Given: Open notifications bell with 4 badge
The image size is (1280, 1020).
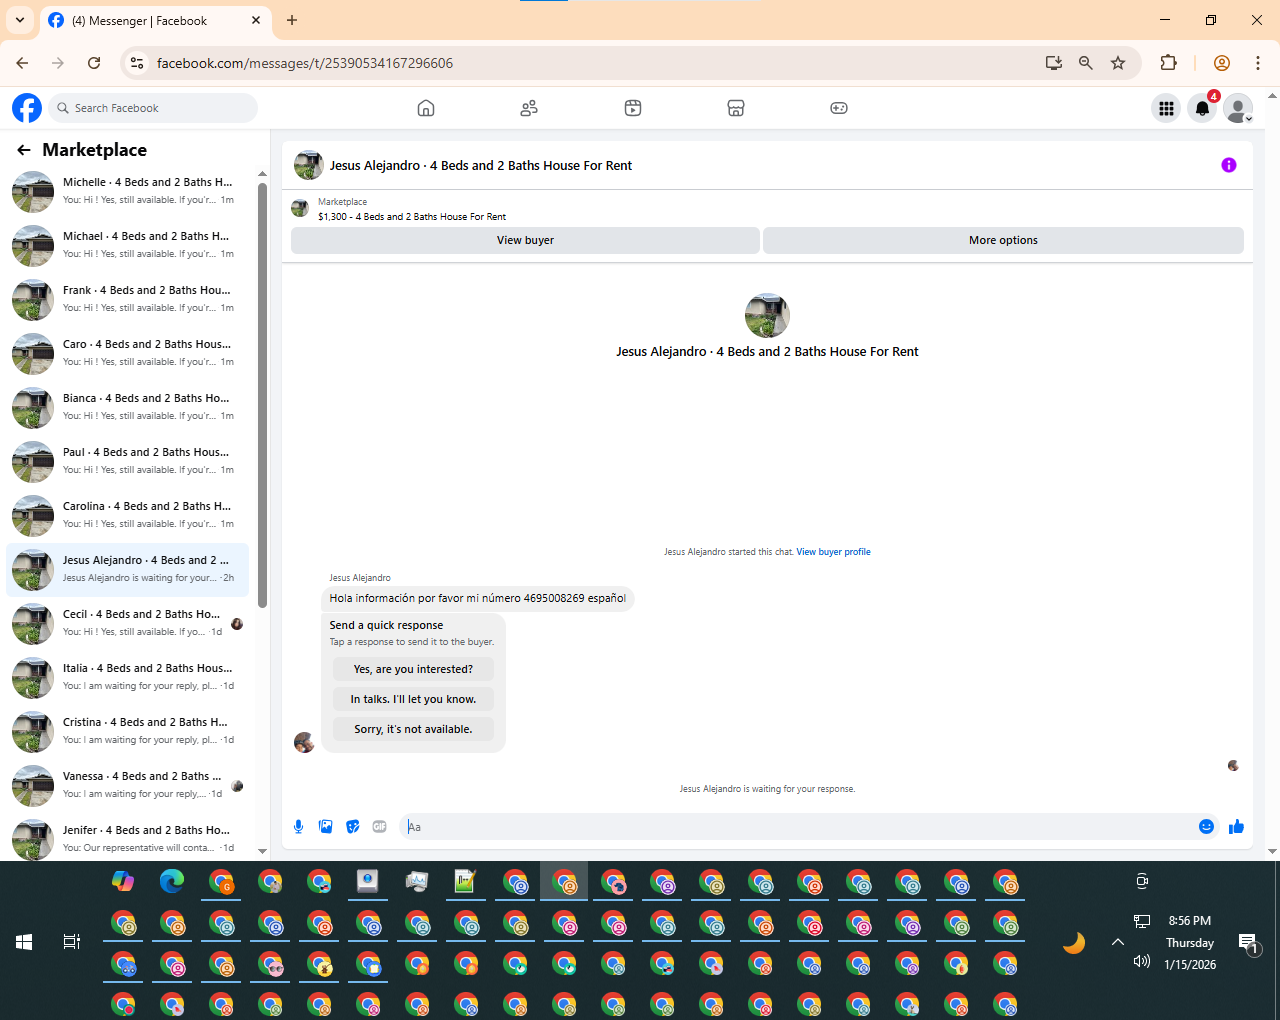Looking at the screenshot, I should tap(1203, 108).
